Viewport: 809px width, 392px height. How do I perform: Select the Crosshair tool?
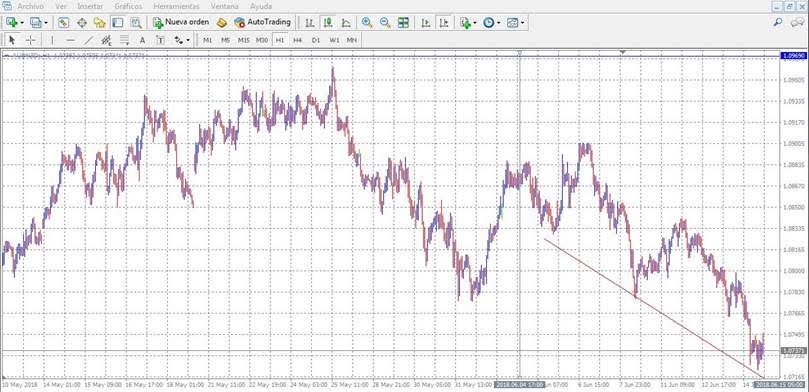[30, 40]
